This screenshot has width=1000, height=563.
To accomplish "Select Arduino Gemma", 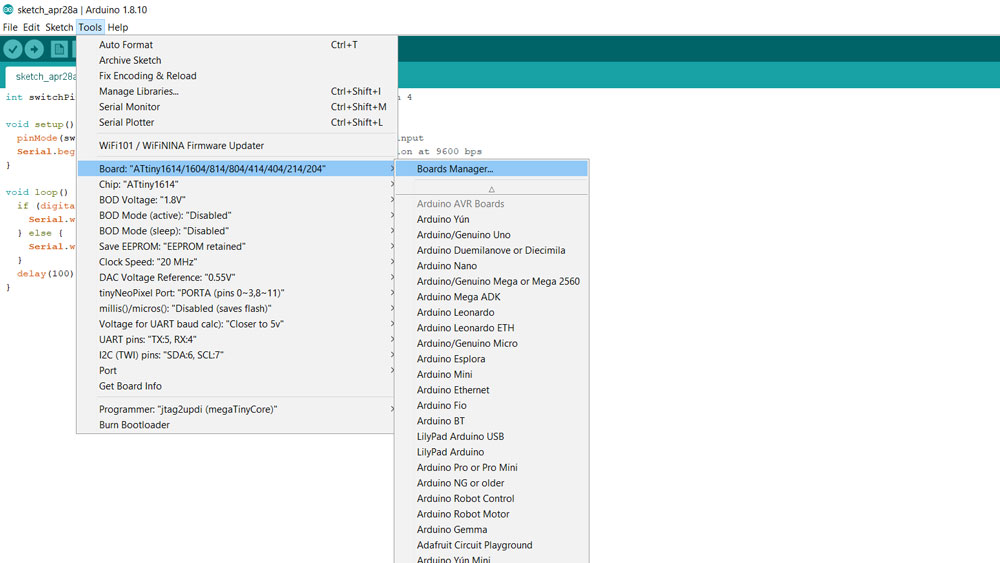I will tap(492, 530).
